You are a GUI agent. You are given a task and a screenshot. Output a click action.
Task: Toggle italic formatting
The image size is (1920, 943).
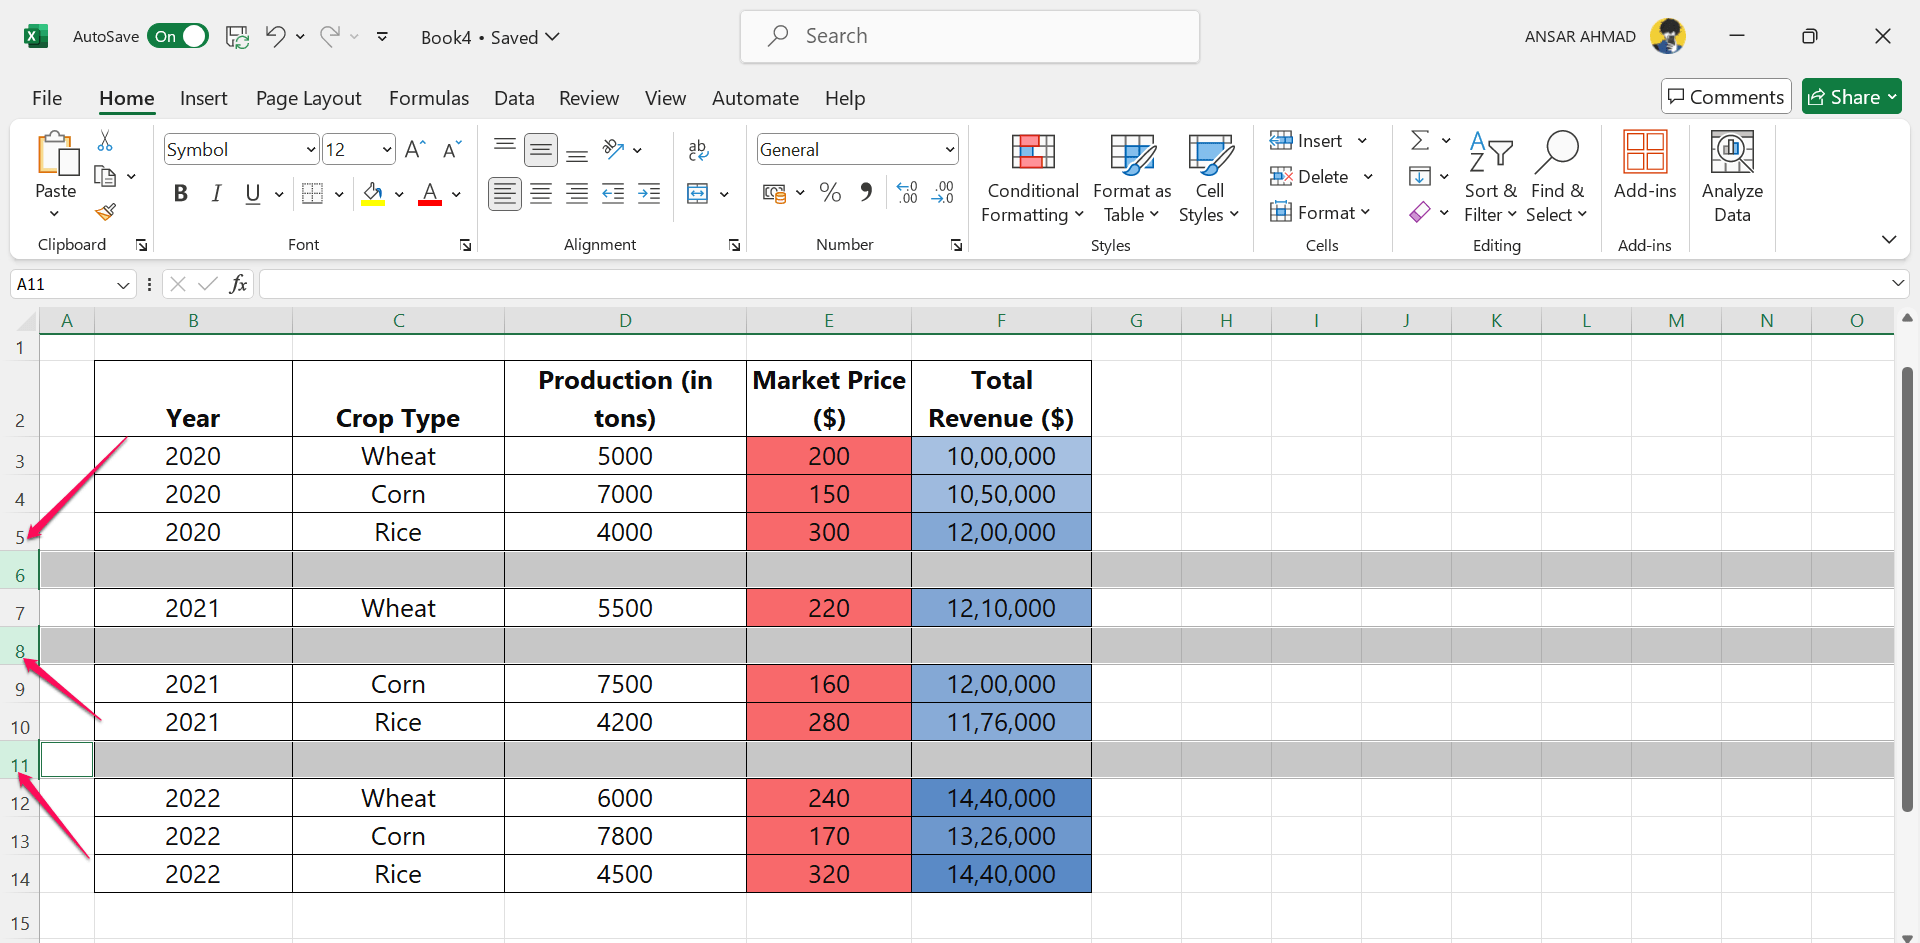click(217, 193)
